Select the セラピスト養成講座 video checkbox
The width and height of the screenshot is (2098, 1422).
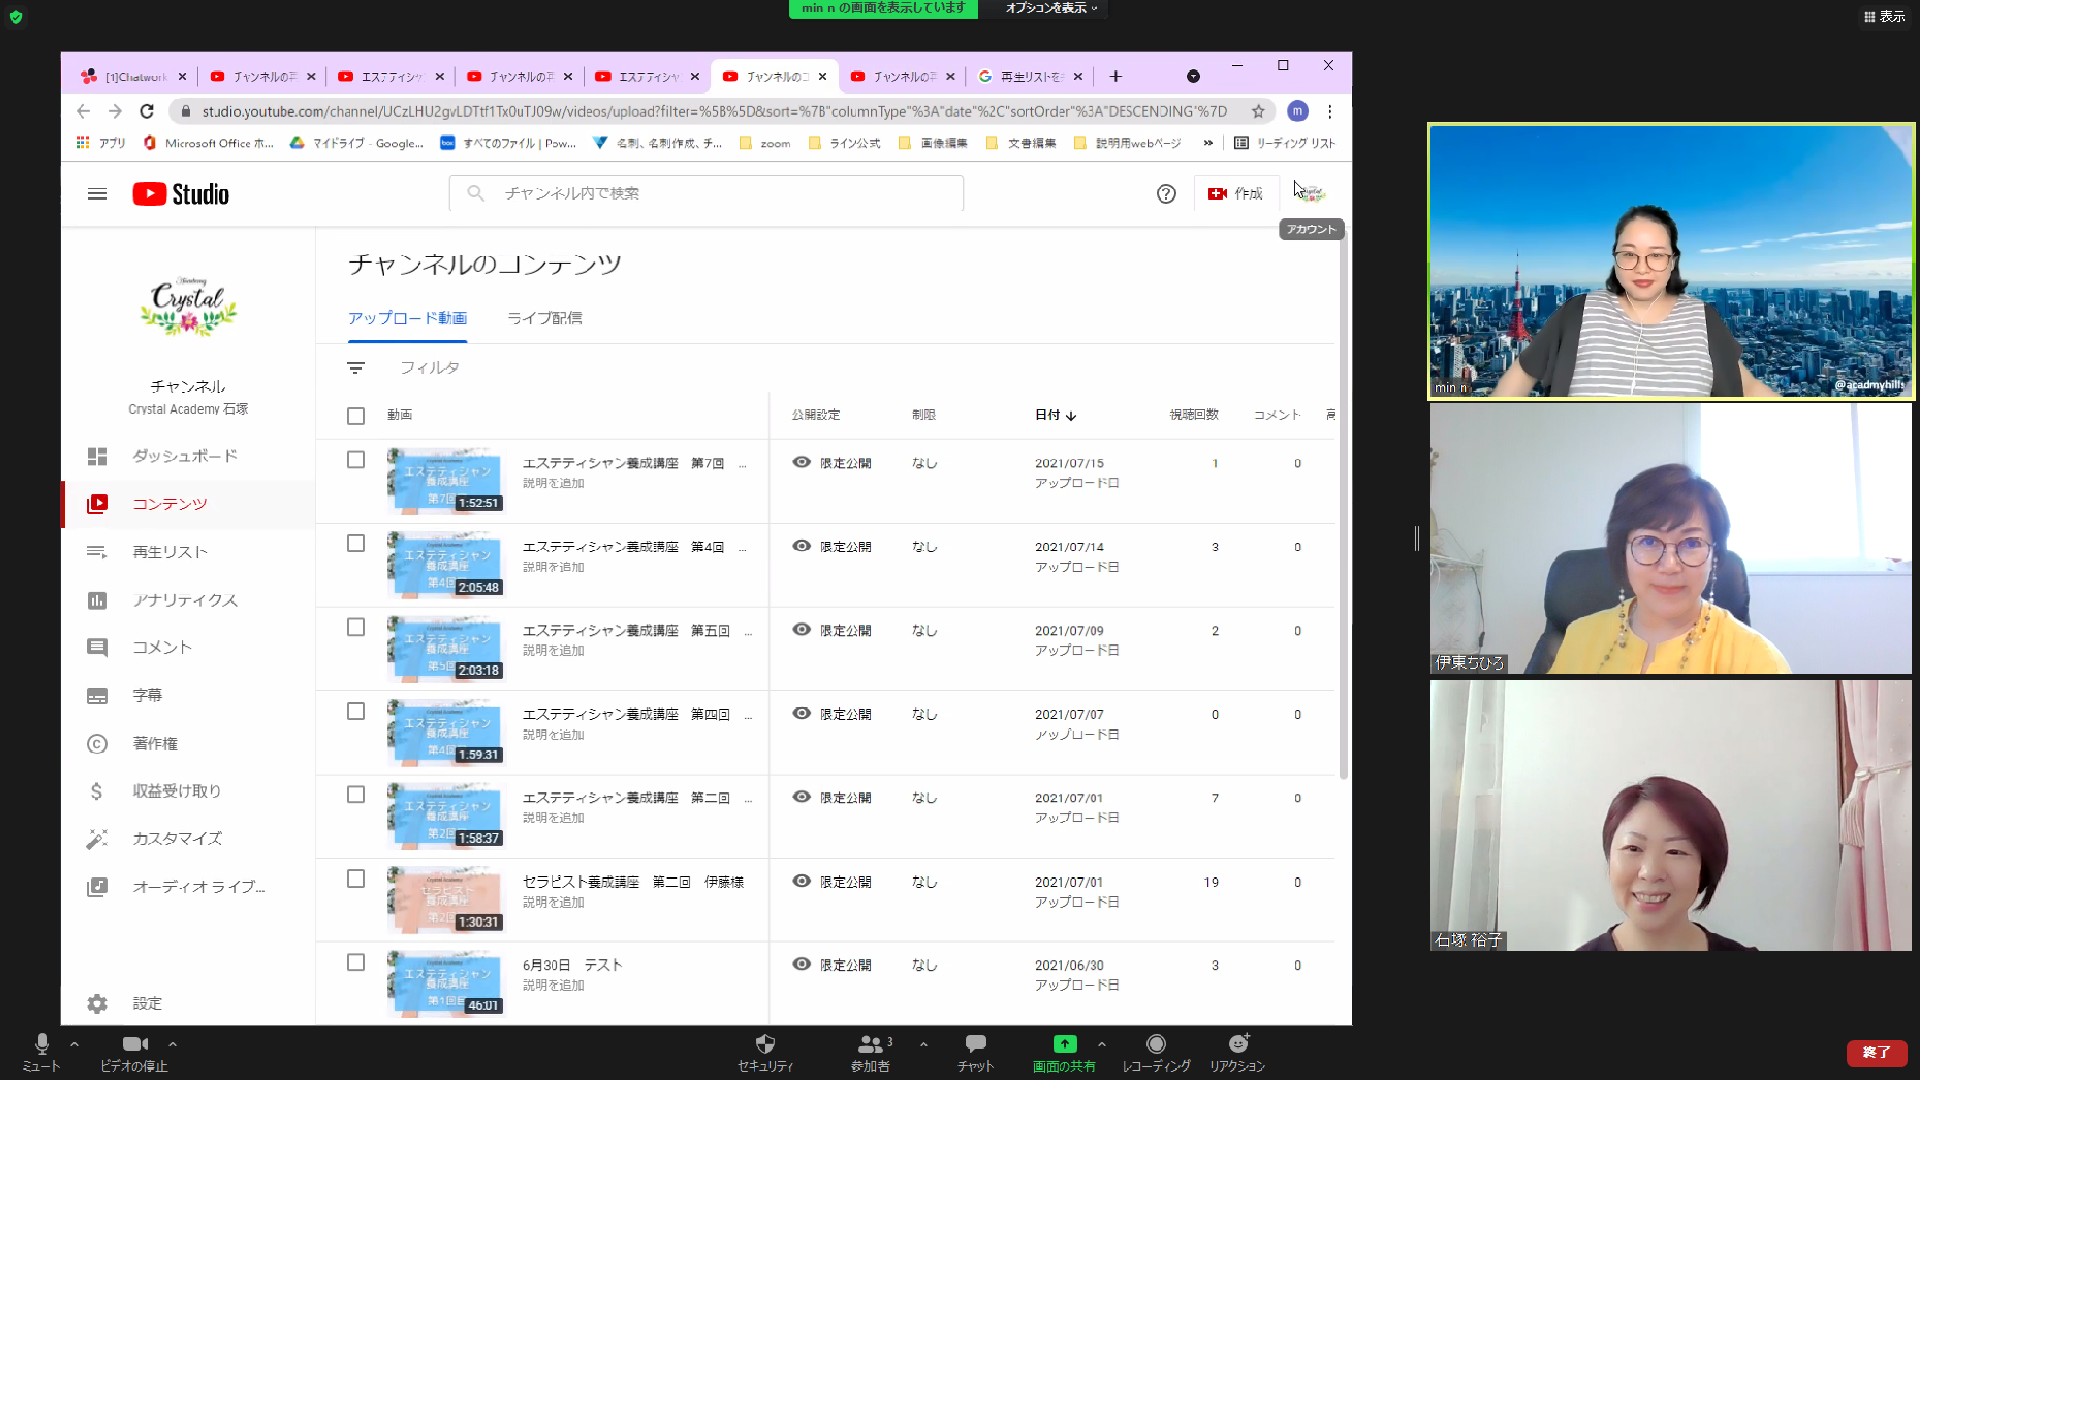pyautogui.click(x=356, y=878)
